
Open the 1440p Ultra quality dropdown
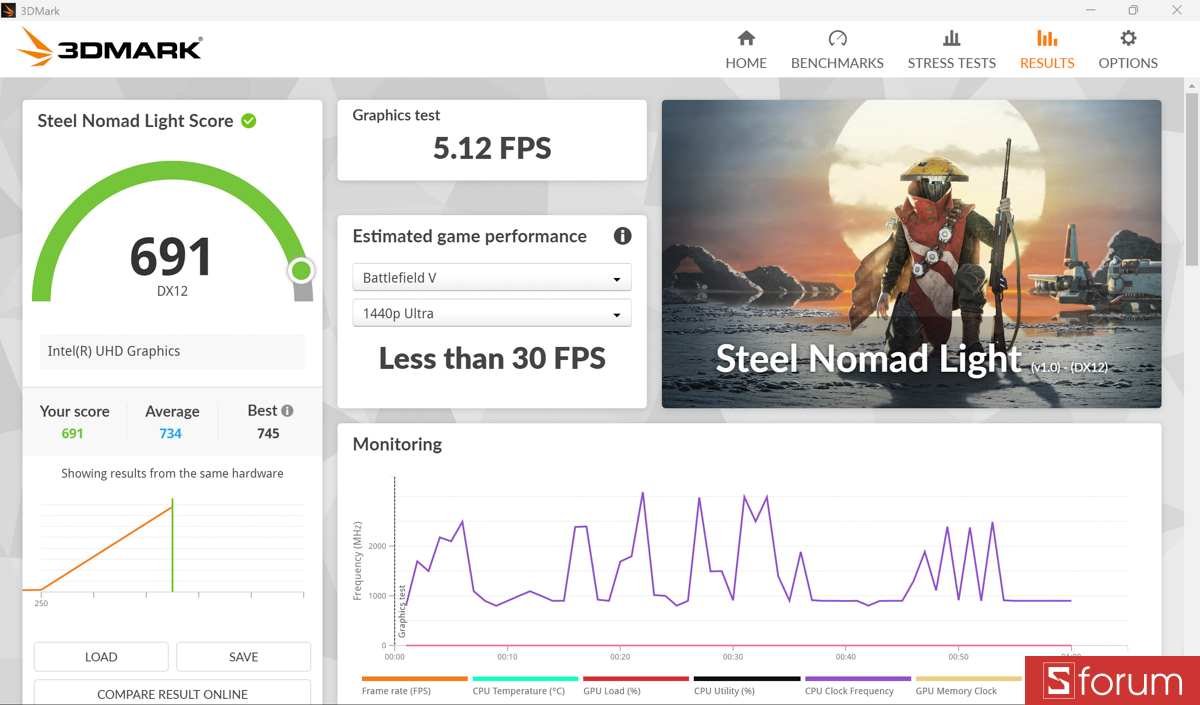491,313
